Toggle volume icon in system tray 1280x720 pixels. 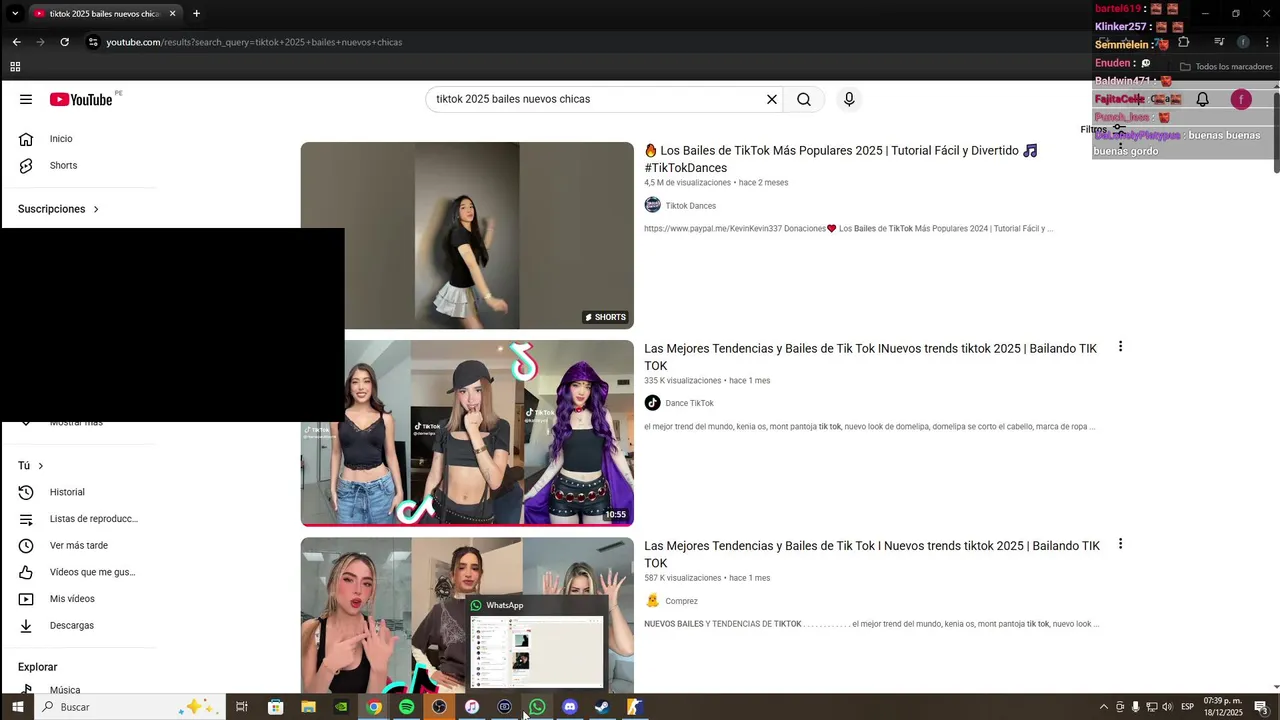pos(1167,707)
